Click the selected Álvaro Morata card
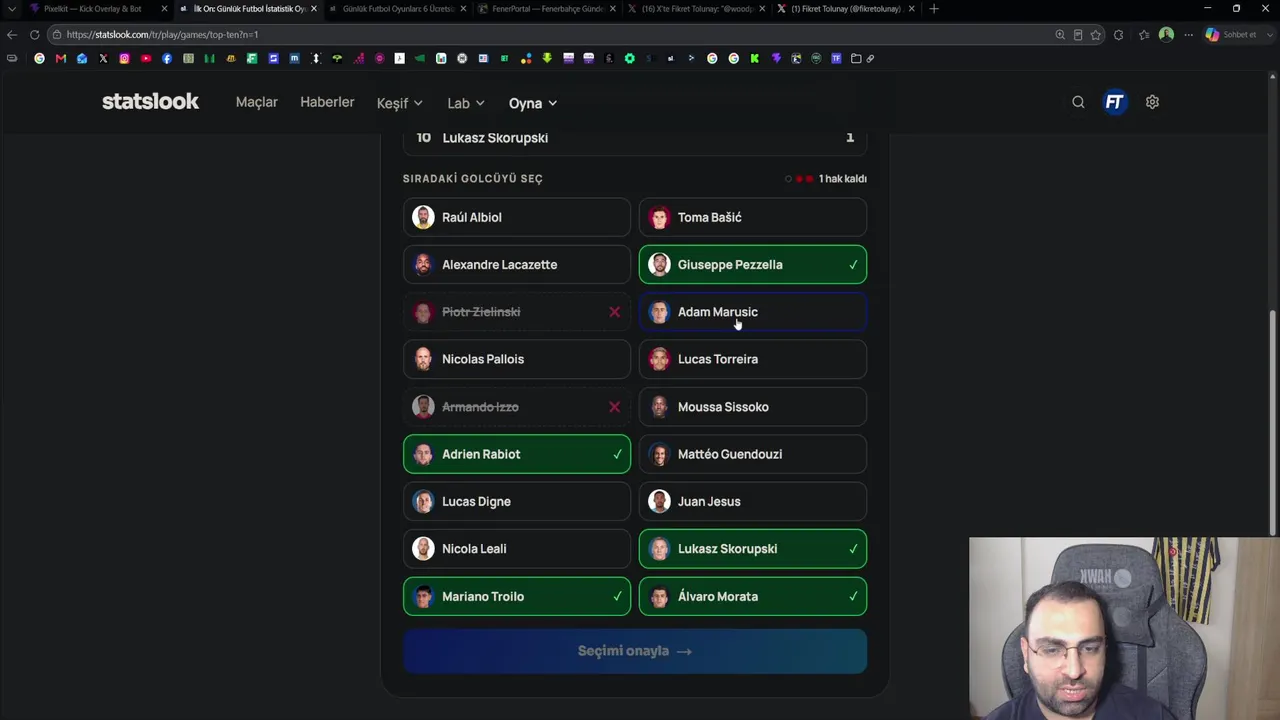This screenshot has width=1280, height=720. [x=753, y=596]
